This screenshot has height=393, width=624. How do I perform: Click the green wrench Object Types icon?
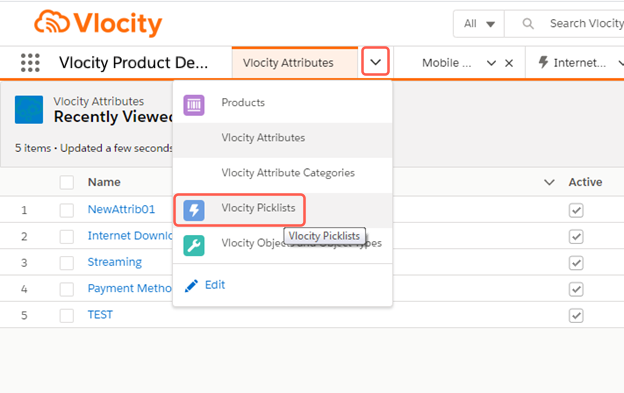[194, 245]
